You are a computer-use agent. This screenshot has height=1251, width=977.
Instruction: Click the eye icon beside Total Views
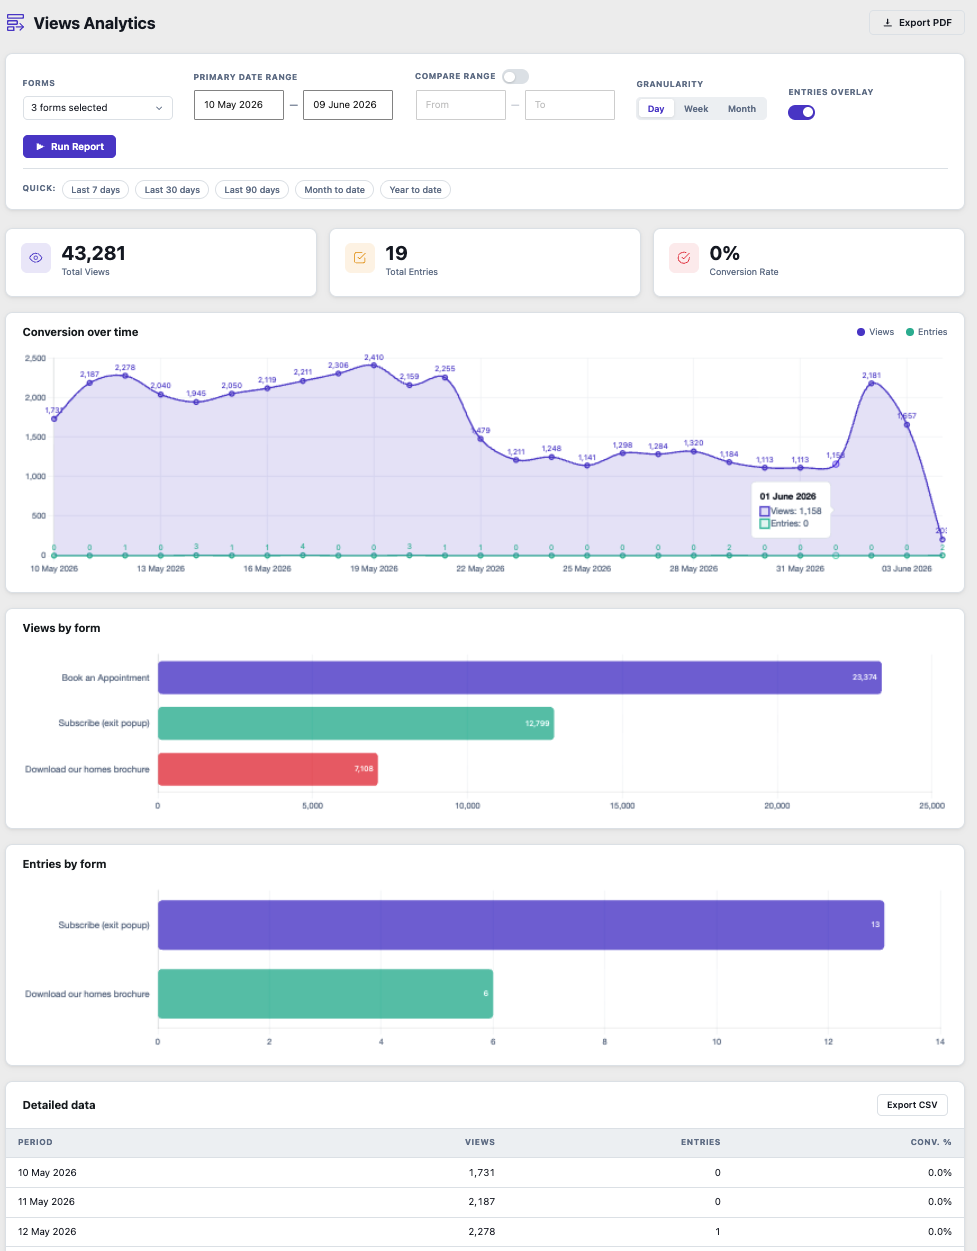pyautogui.click(x=36, y=258)
